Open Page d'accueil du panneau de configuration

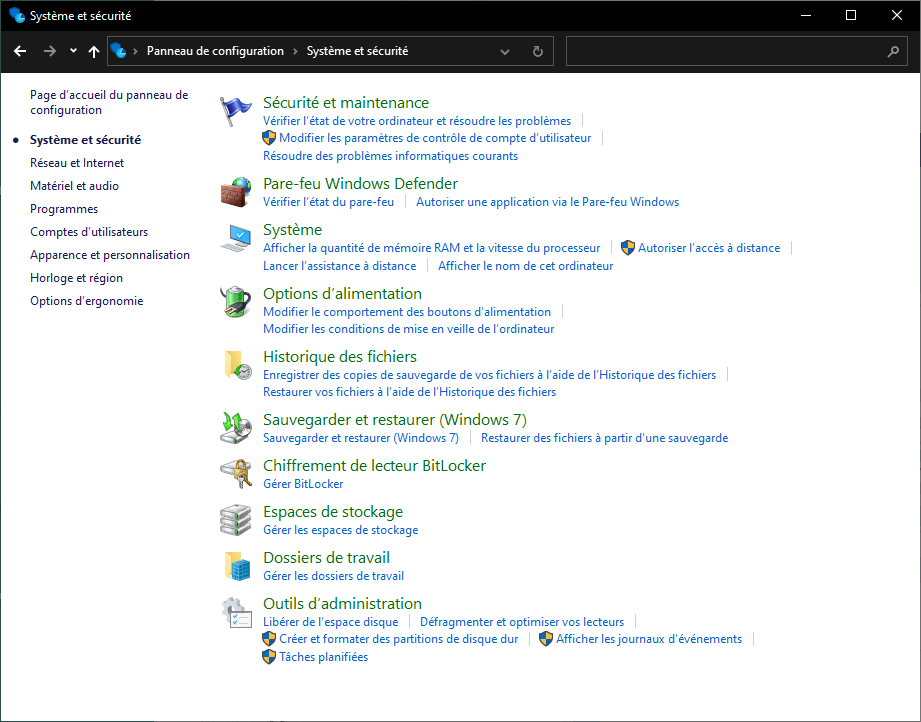pos(109,102)
